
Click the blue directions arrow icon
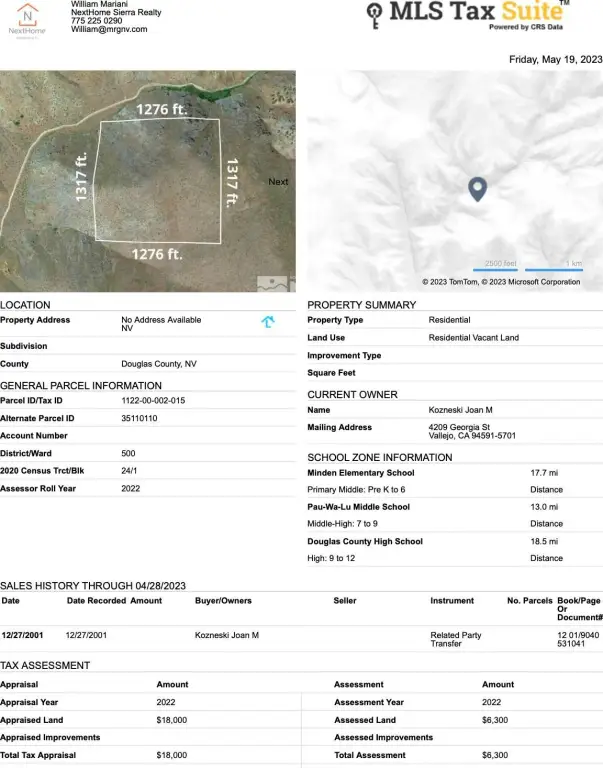click(x=268, y=322)
